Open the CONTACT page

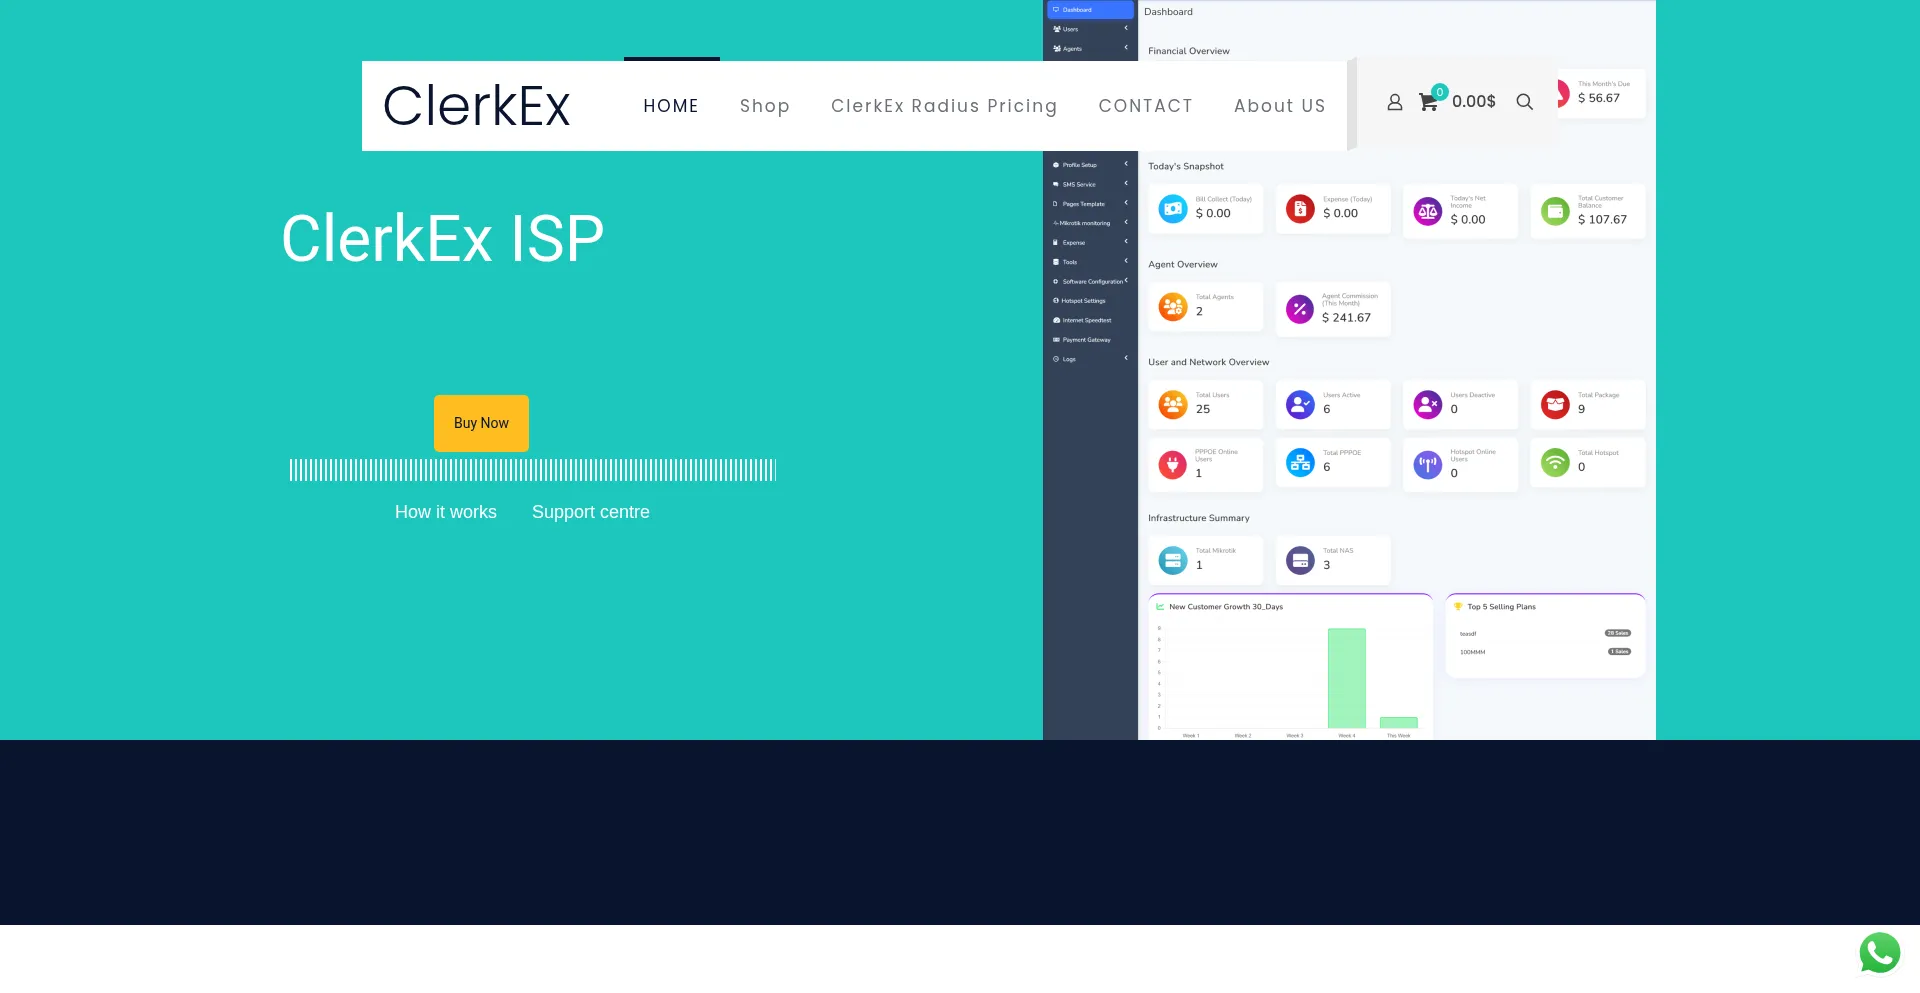click(1146, 106)
